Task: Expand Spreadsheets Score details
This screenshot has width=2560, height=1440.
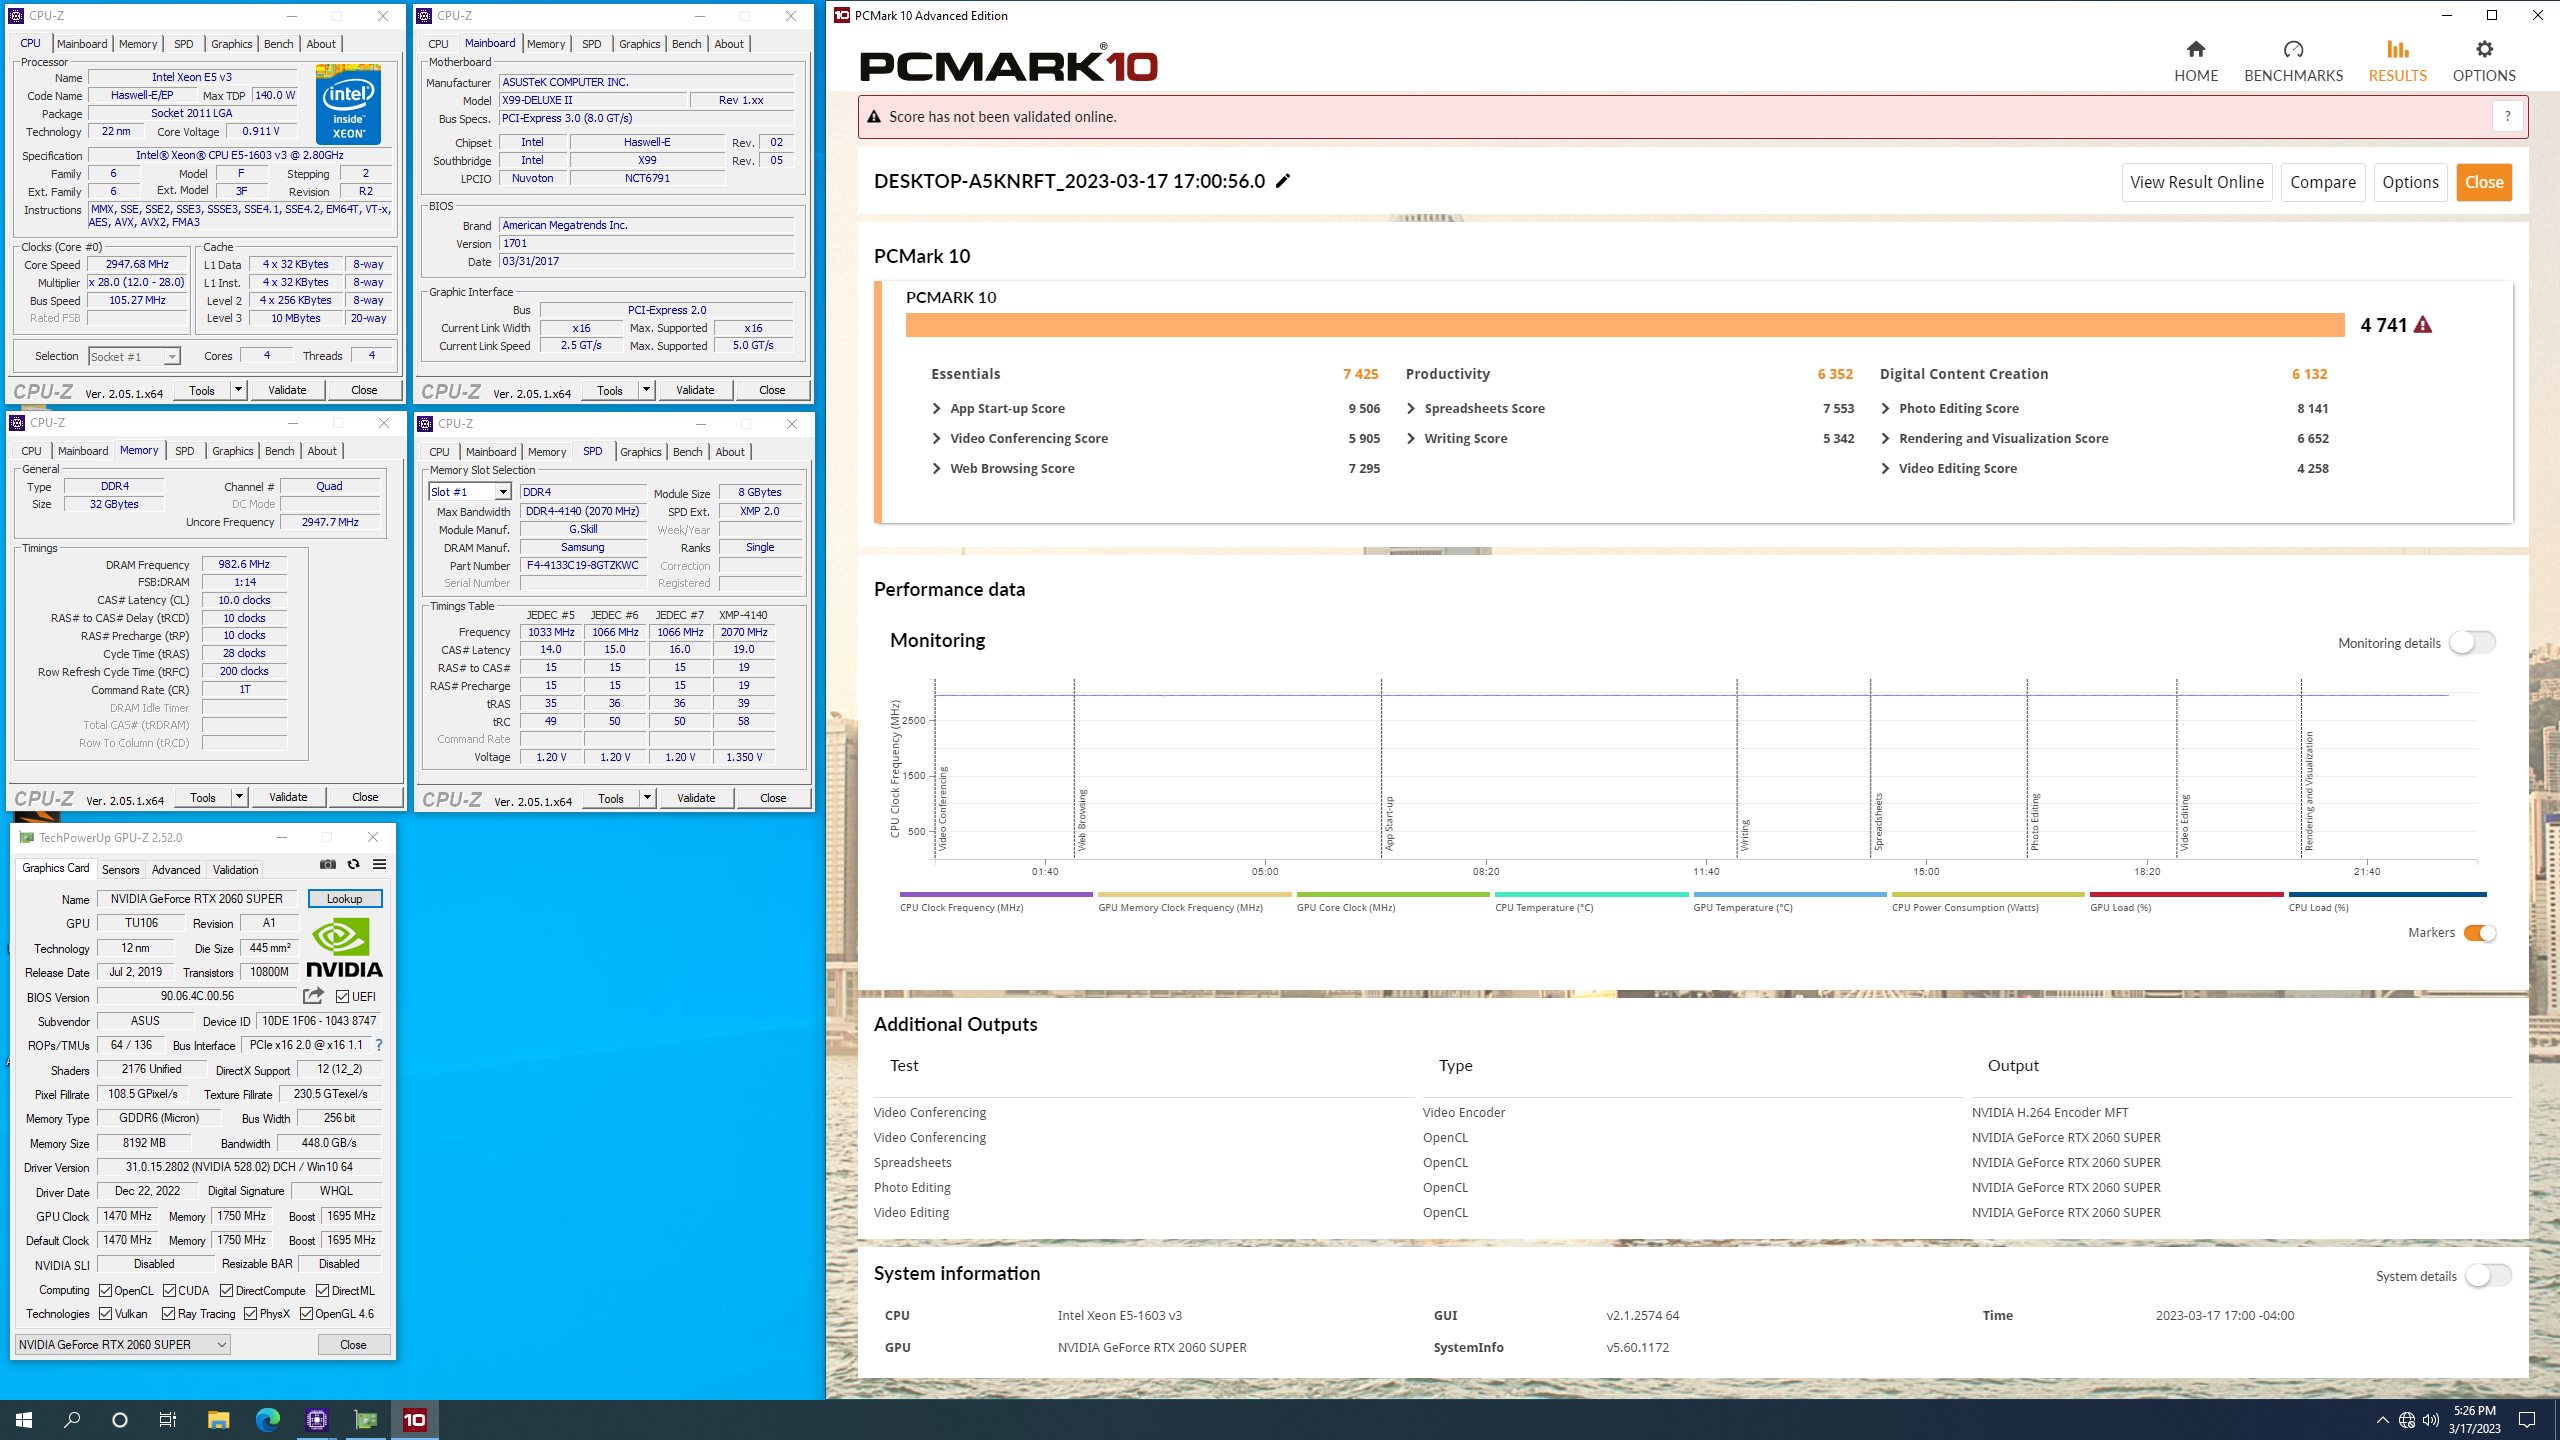Action: [x=1411, y=409]
